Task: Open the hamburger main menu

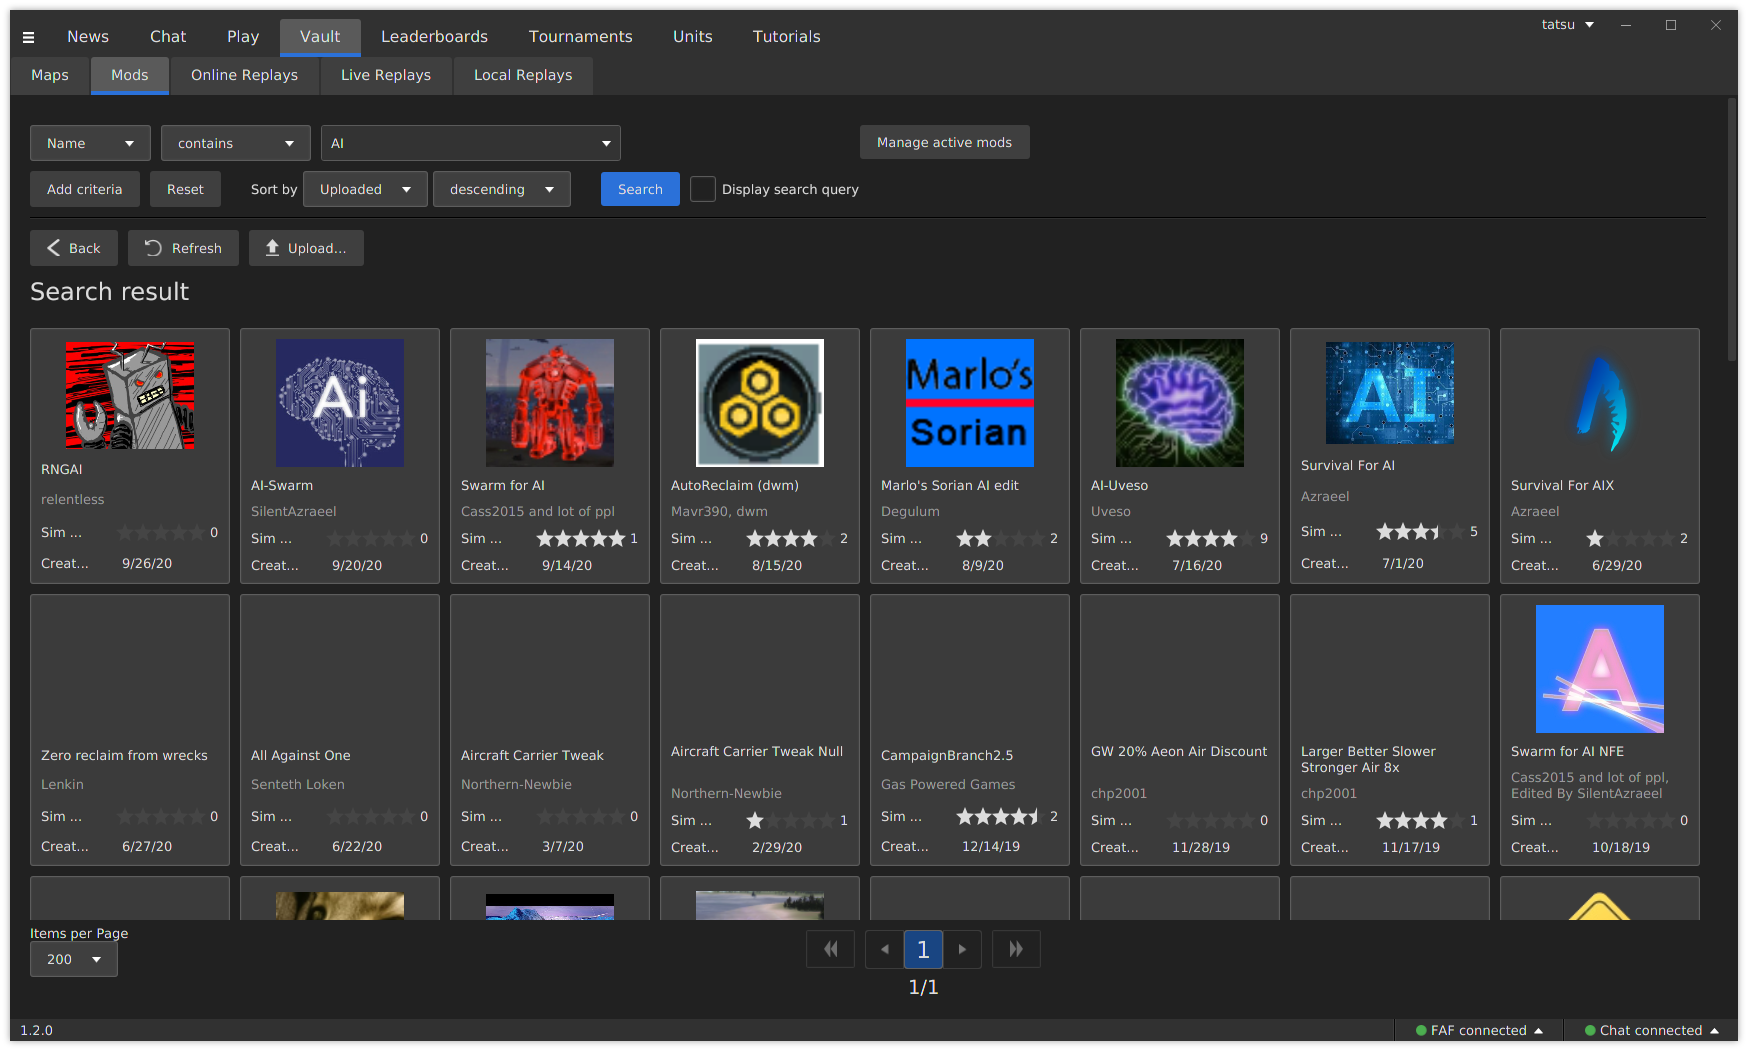Action: pyautogui.click(x=28, y=37)
